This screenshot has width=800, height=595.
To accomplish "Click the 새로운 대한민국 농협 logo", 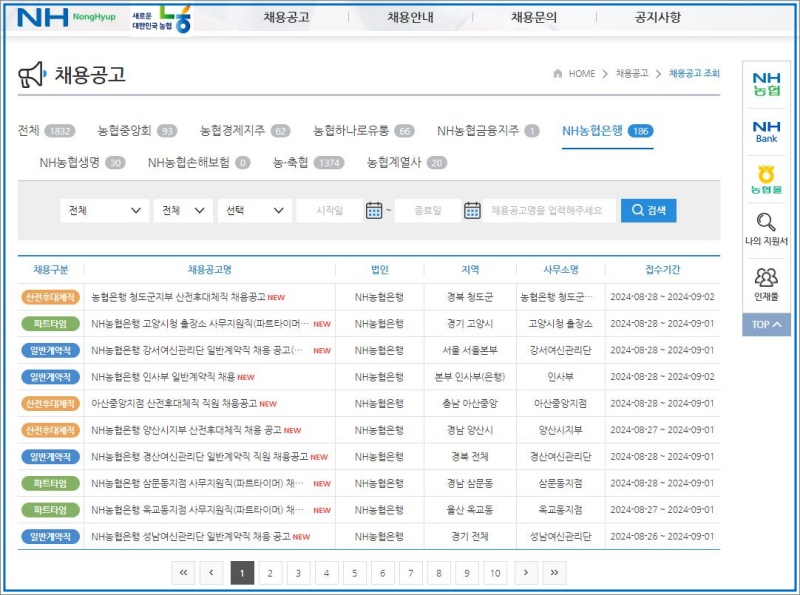I will (162, 20).
